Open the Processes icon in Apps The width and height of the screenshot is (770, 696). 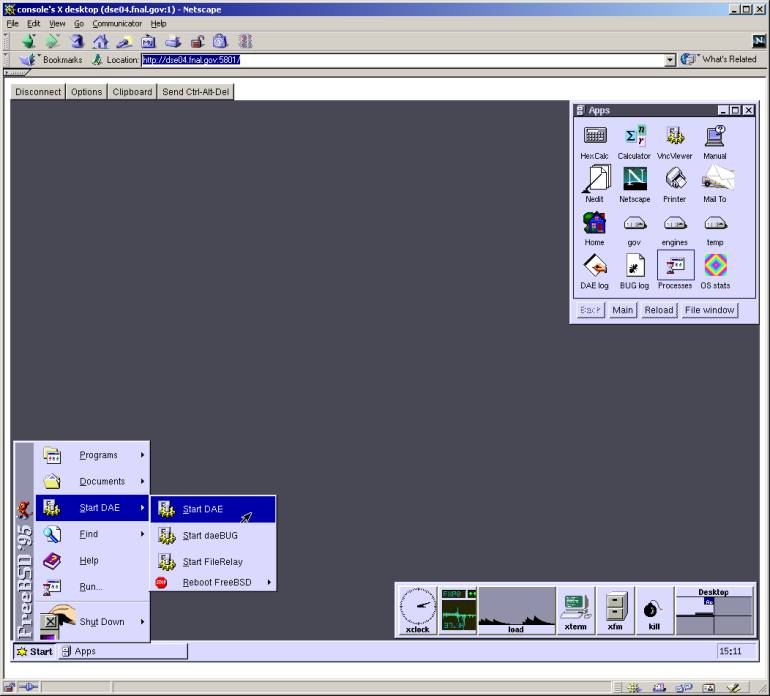pyautogui.click(x=675, y=271)
